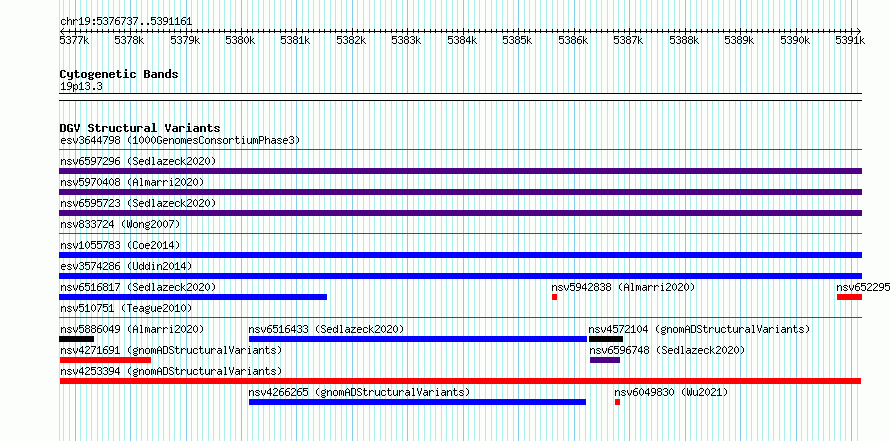This screenshot has width=890, height=441.
Task: Click the red nsv4271691 variant bar
Action: 105,360
